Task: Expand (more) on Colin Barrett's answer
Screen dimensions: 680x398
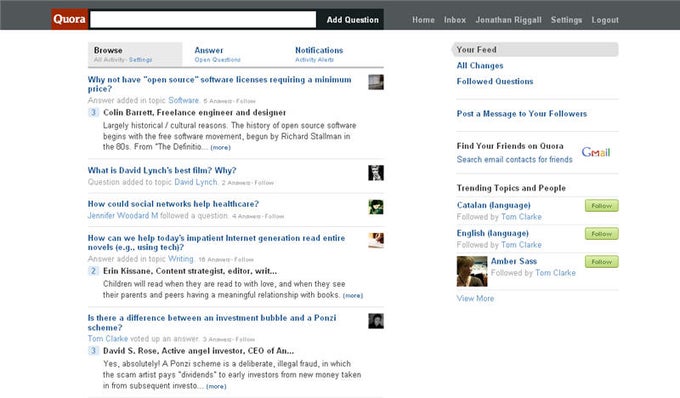Action: pyautogui.click(x=220, y=147)
